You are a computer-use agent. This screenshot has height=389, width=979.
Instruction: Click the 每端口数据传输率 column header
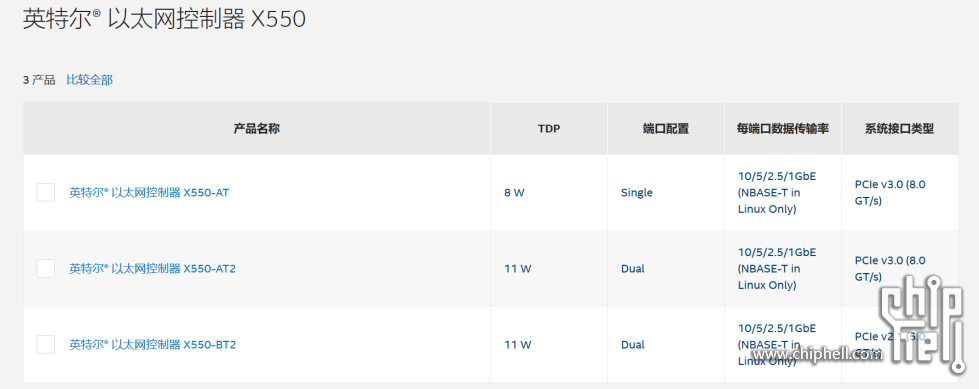(x=782, y=129)
